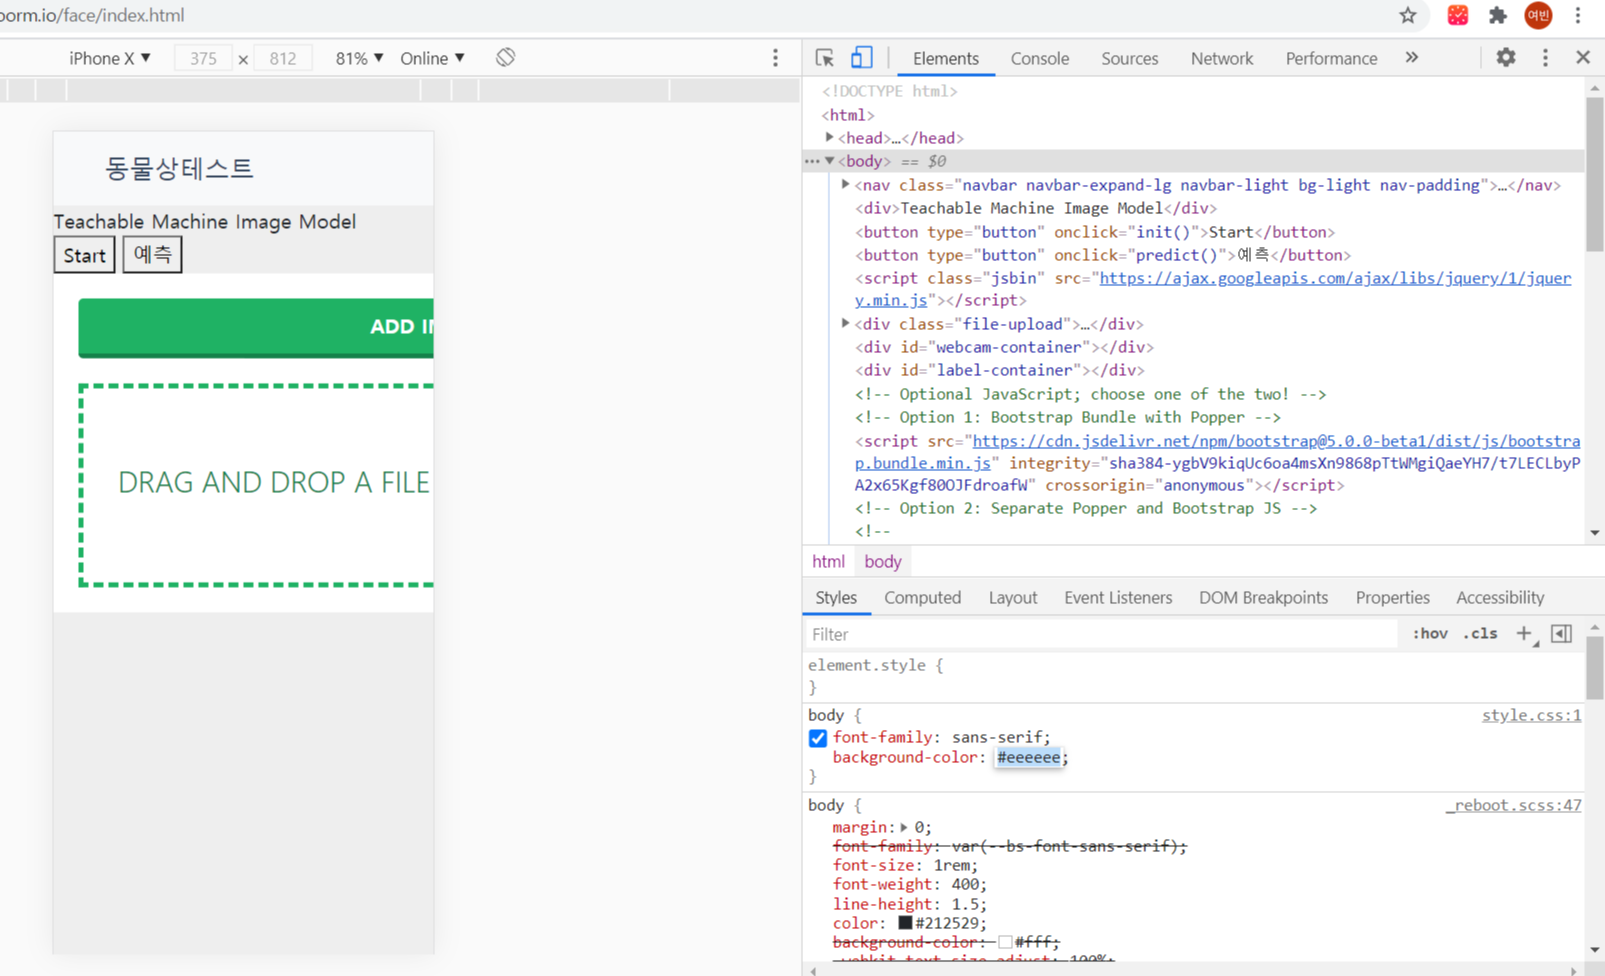Open the Network tab
The image size is (1605, 976).
point(1222,58)
